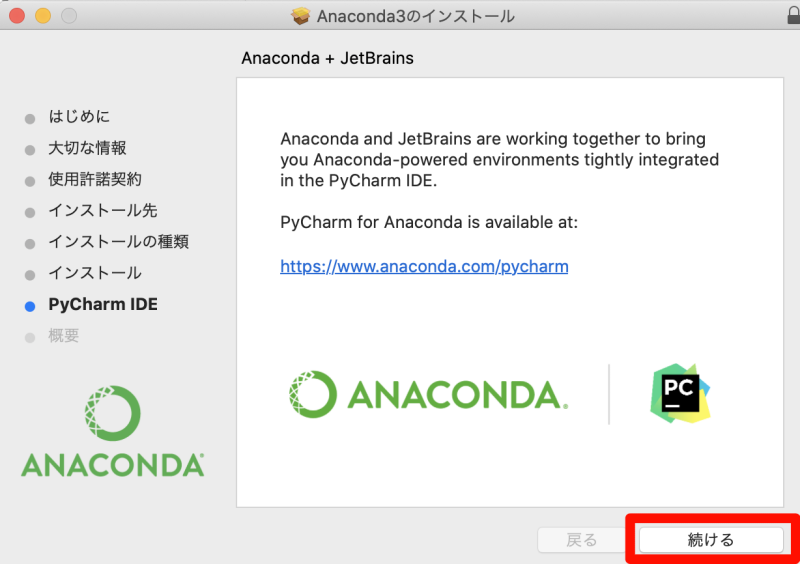
Task: Close the installer with the red button
Action: pos(17,16)
